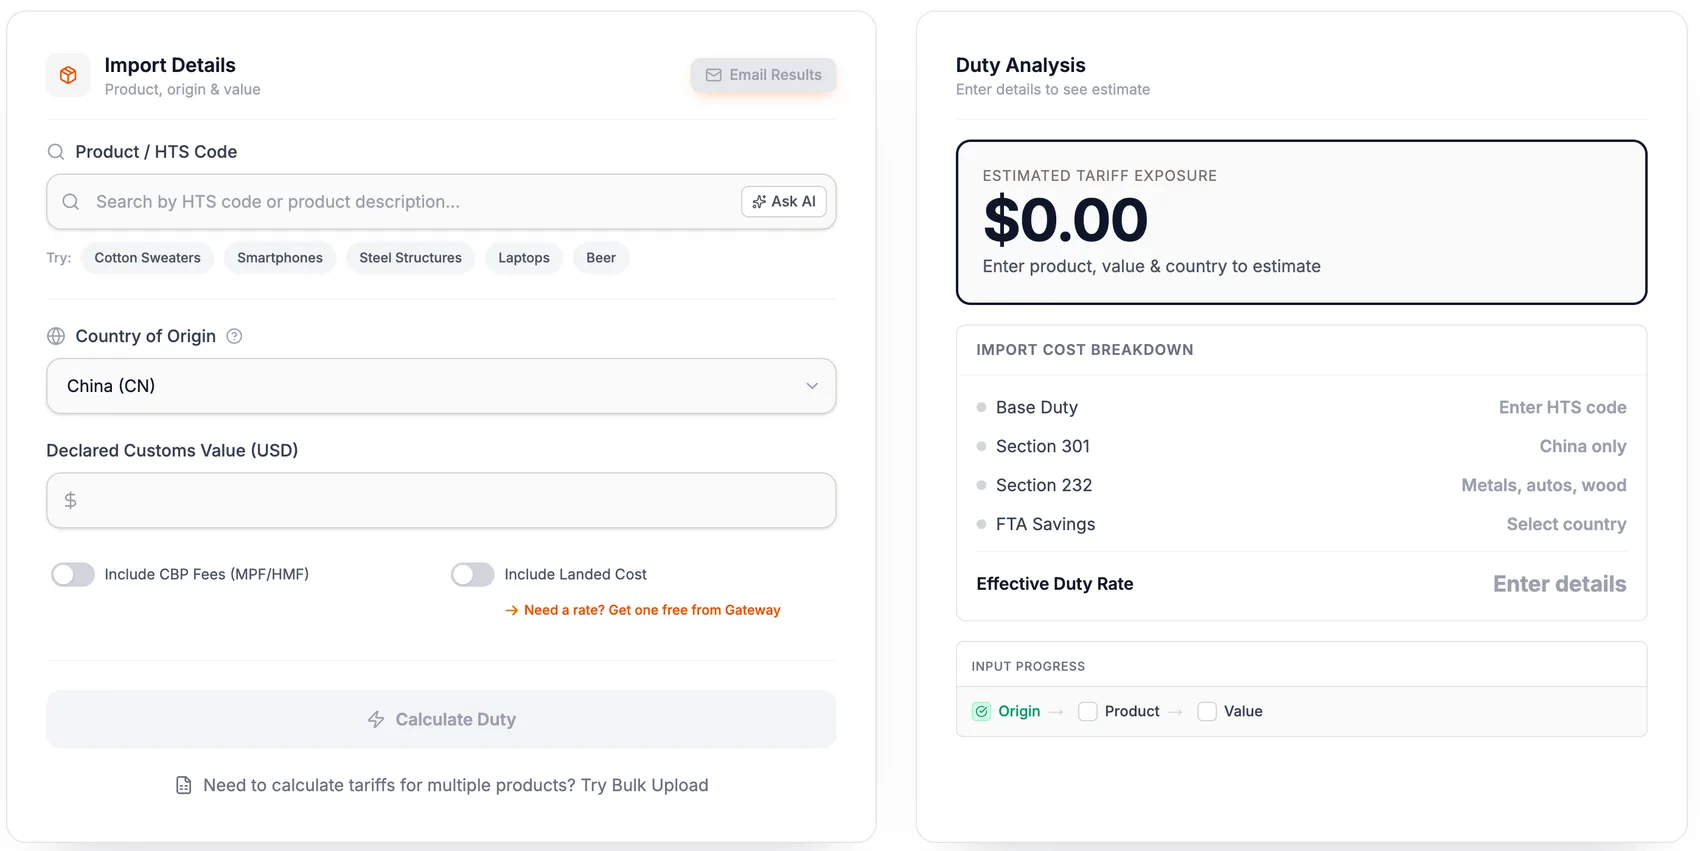Toggle Include CBP Fees switch
1700x851 pixels.
(73, 574)
